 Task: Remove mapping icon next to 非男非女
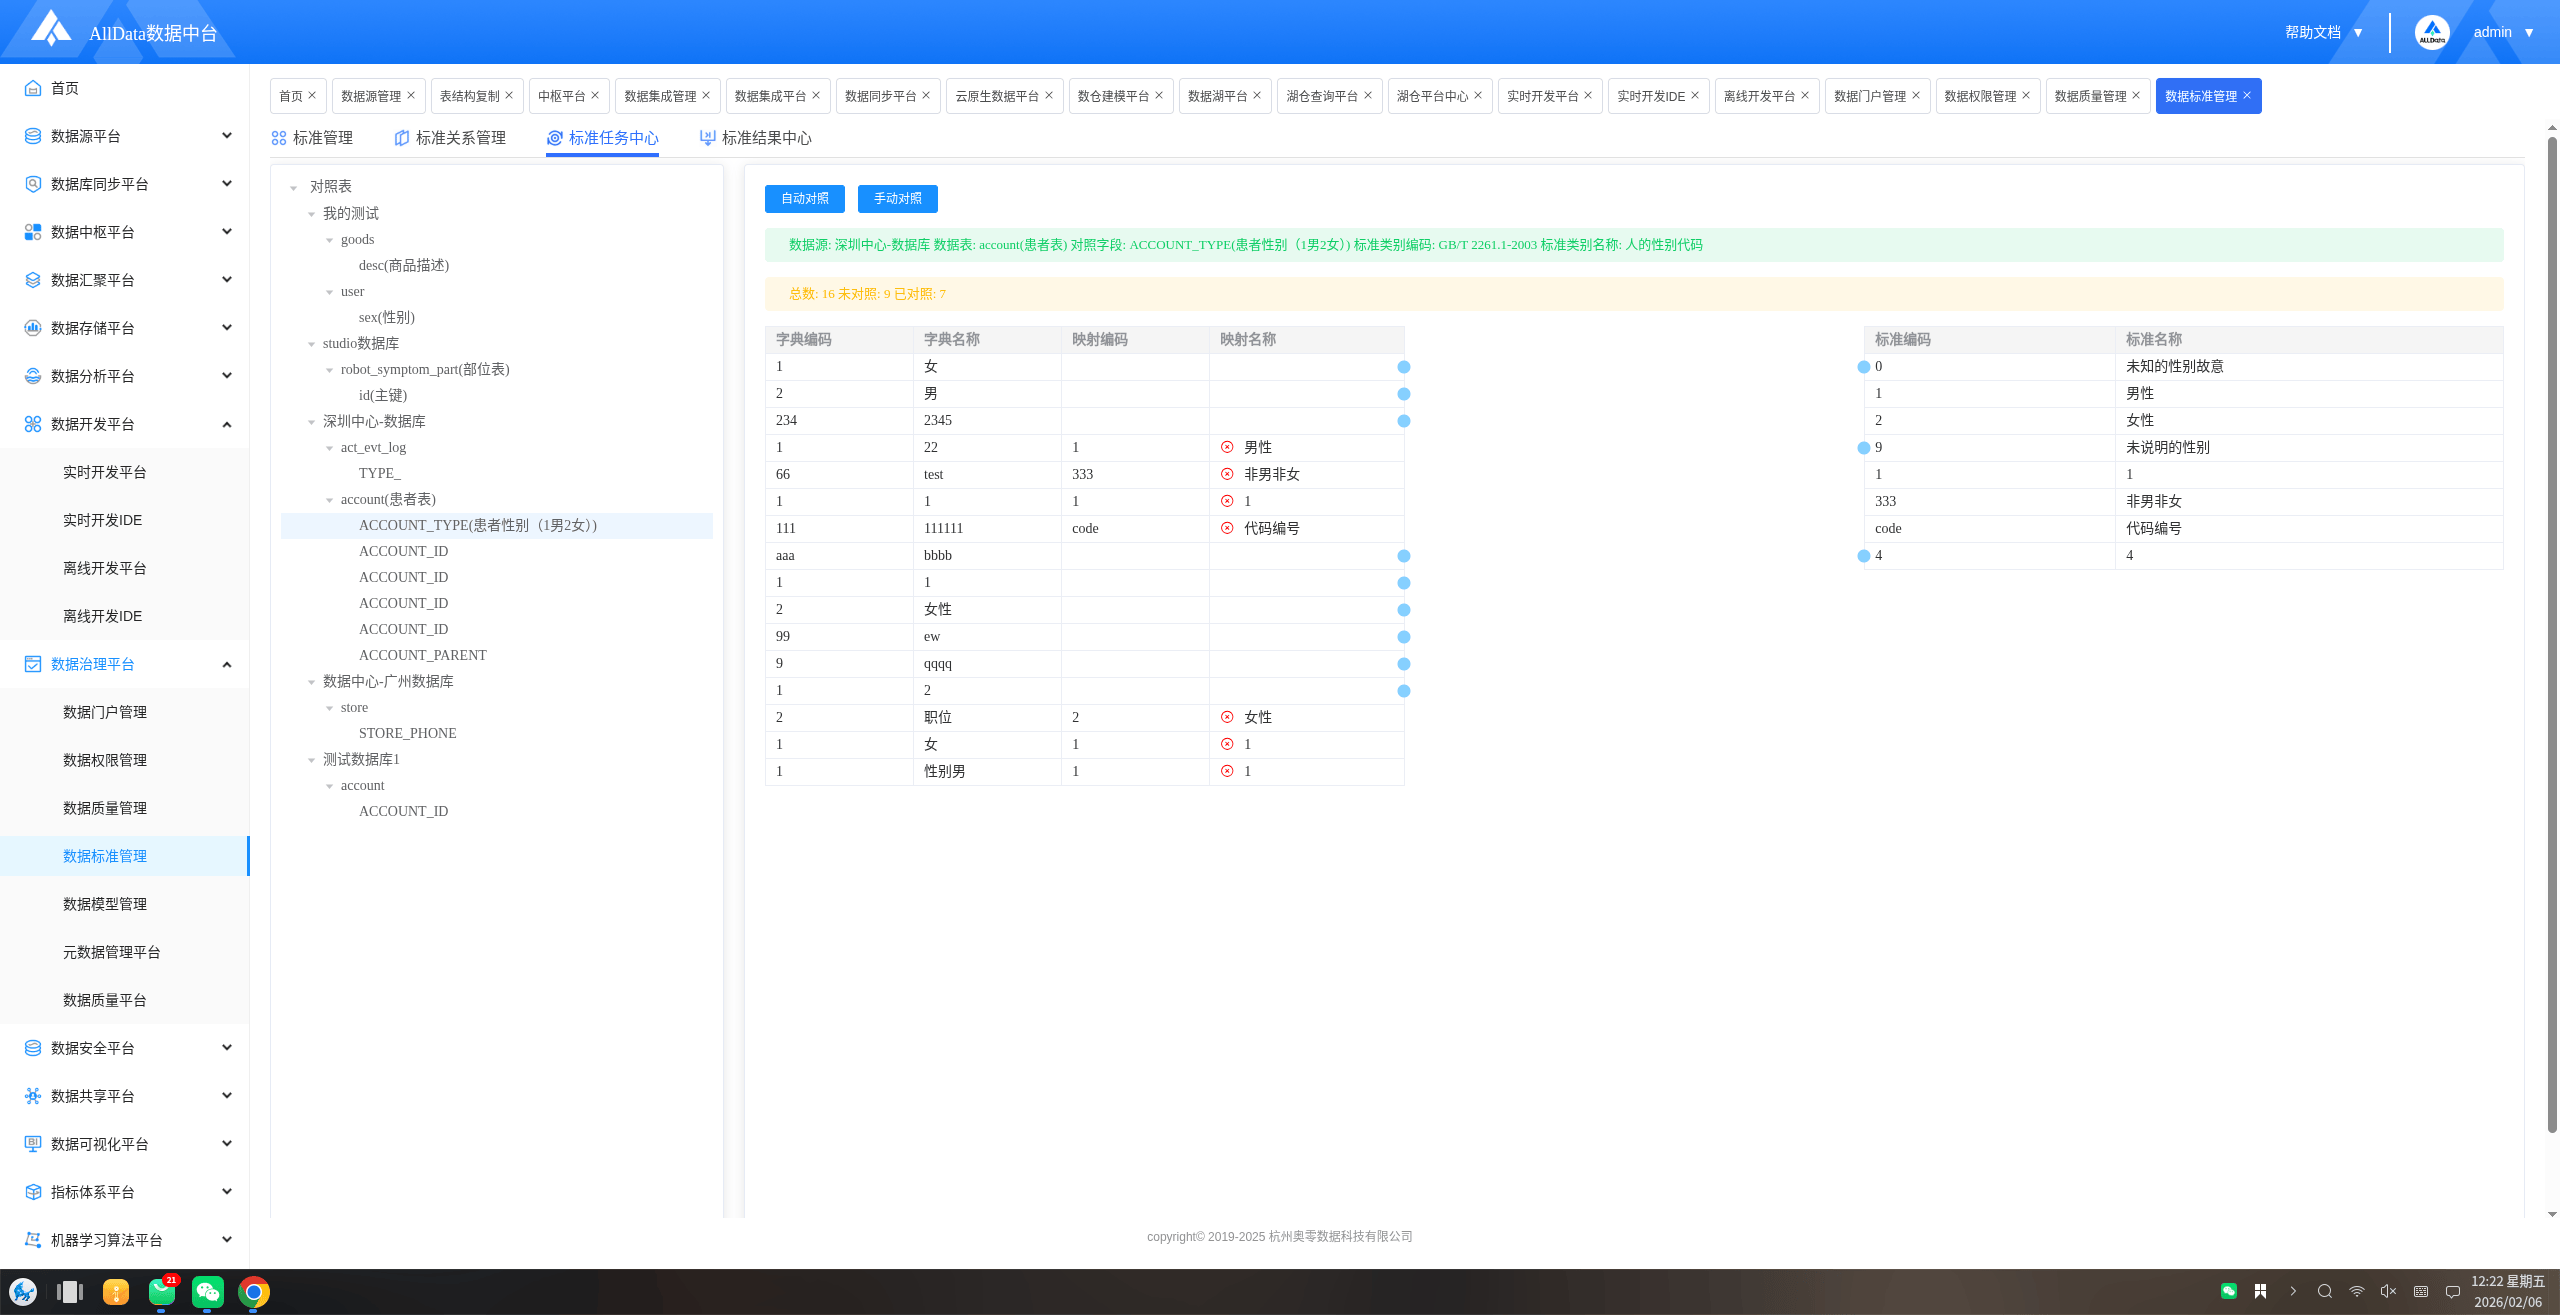pos(1227,474)
